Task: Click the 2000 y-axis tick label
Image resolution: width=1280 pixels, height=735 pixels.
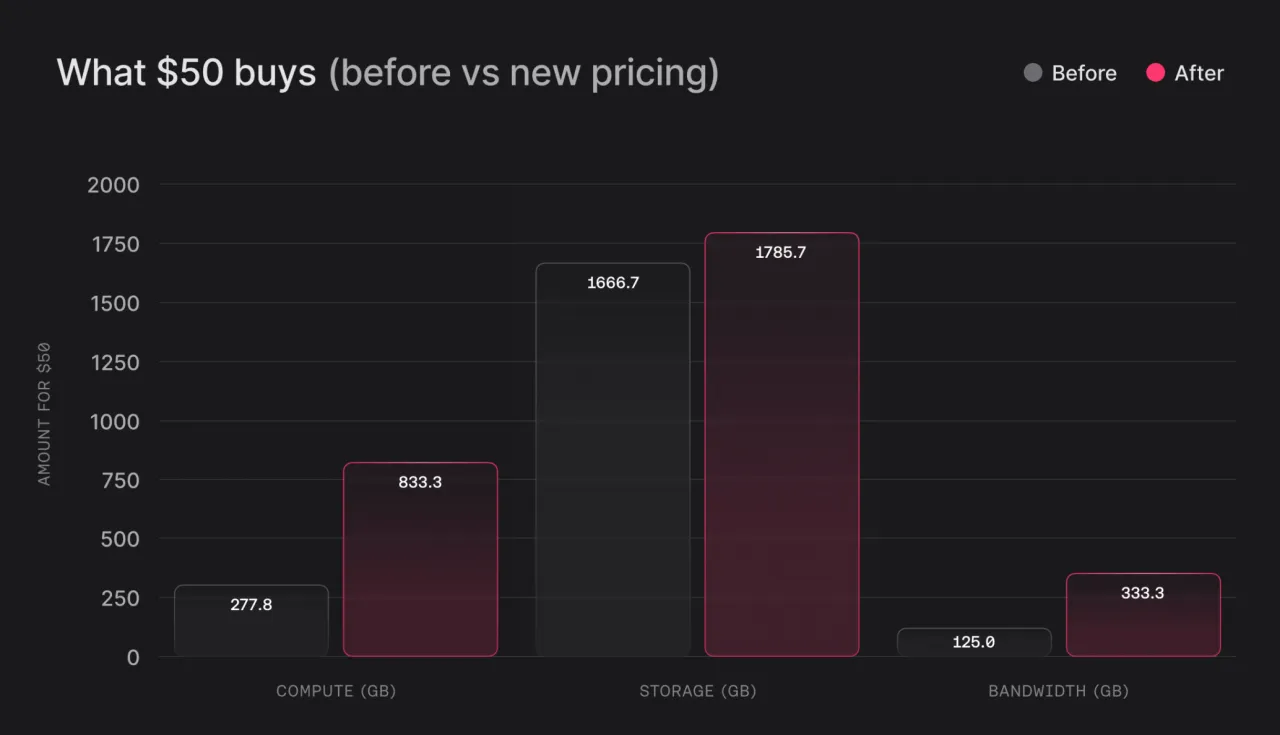Action: click(115, 185)
